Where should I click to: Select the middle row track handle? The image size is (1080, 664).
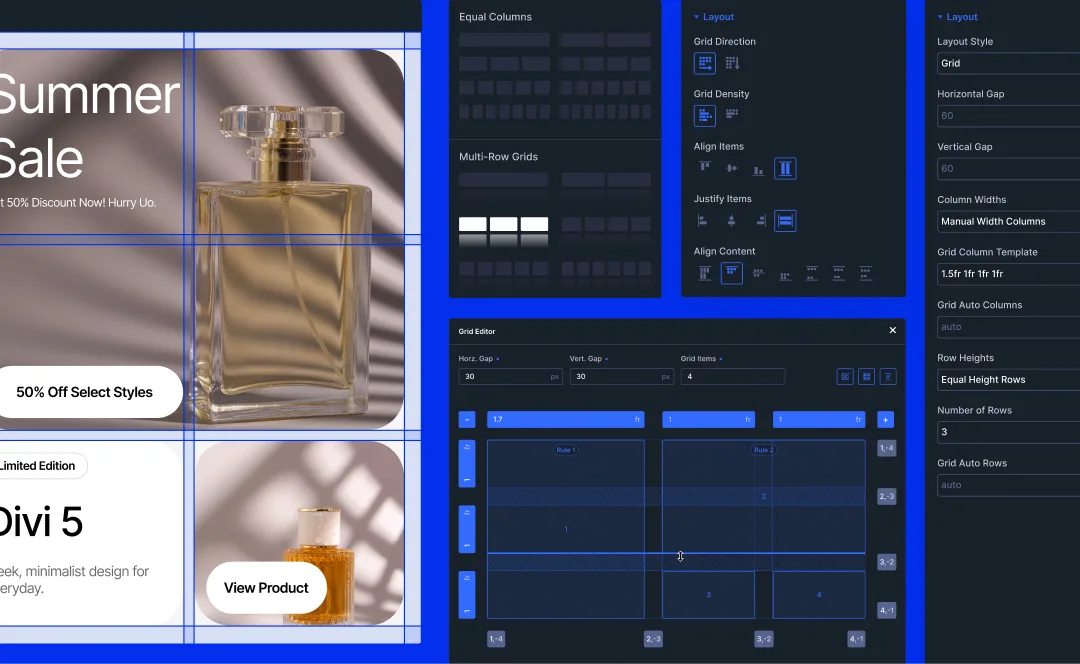(467, 529)
